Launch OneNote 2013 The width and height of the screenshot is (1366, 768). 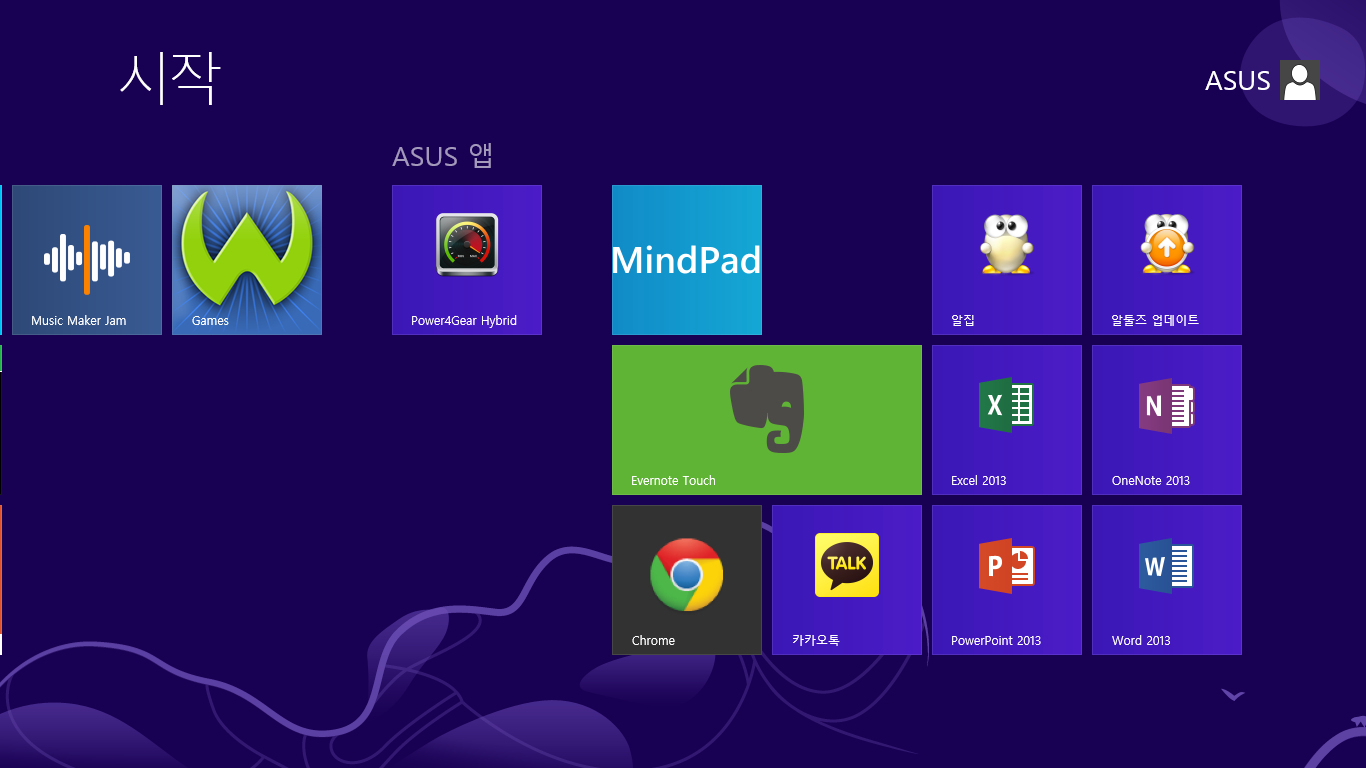pos(1167,420)
